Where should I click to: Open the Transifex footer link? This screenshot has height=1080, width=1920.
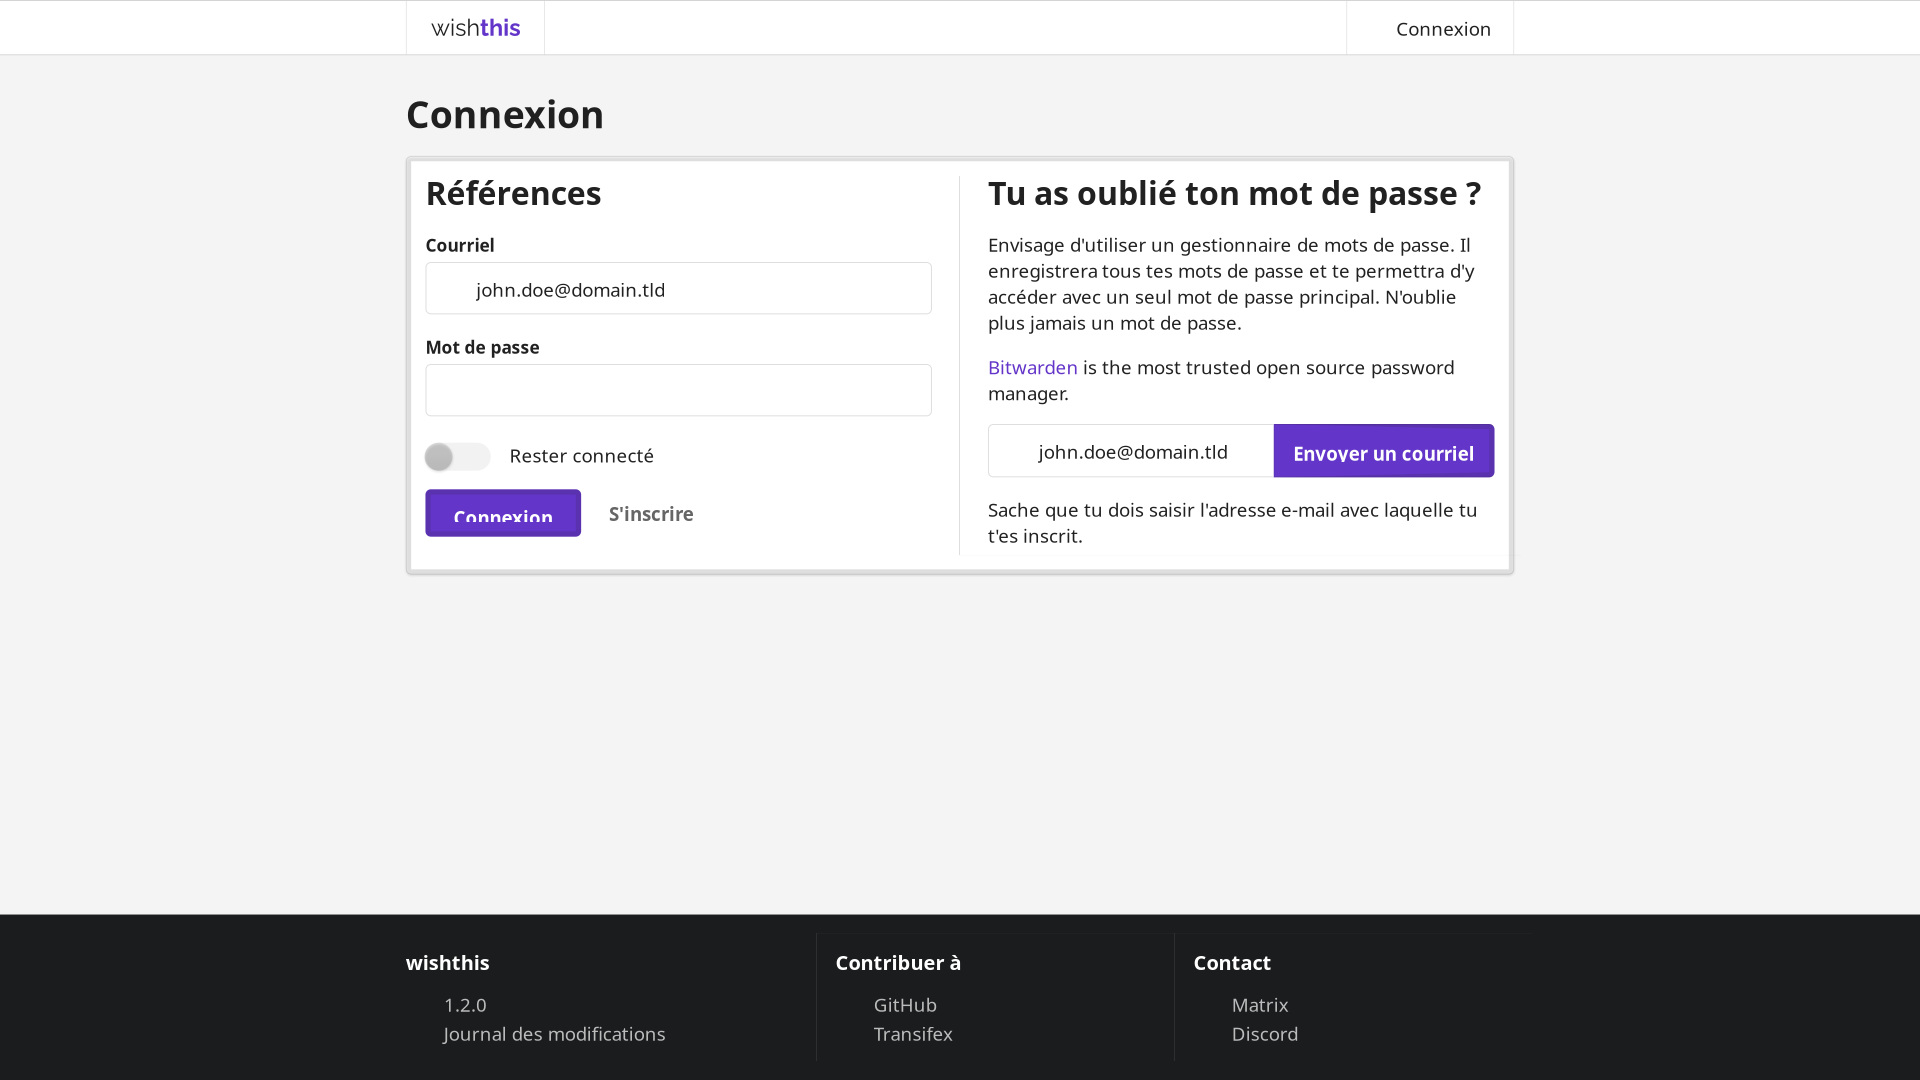tap(912, 1034)
